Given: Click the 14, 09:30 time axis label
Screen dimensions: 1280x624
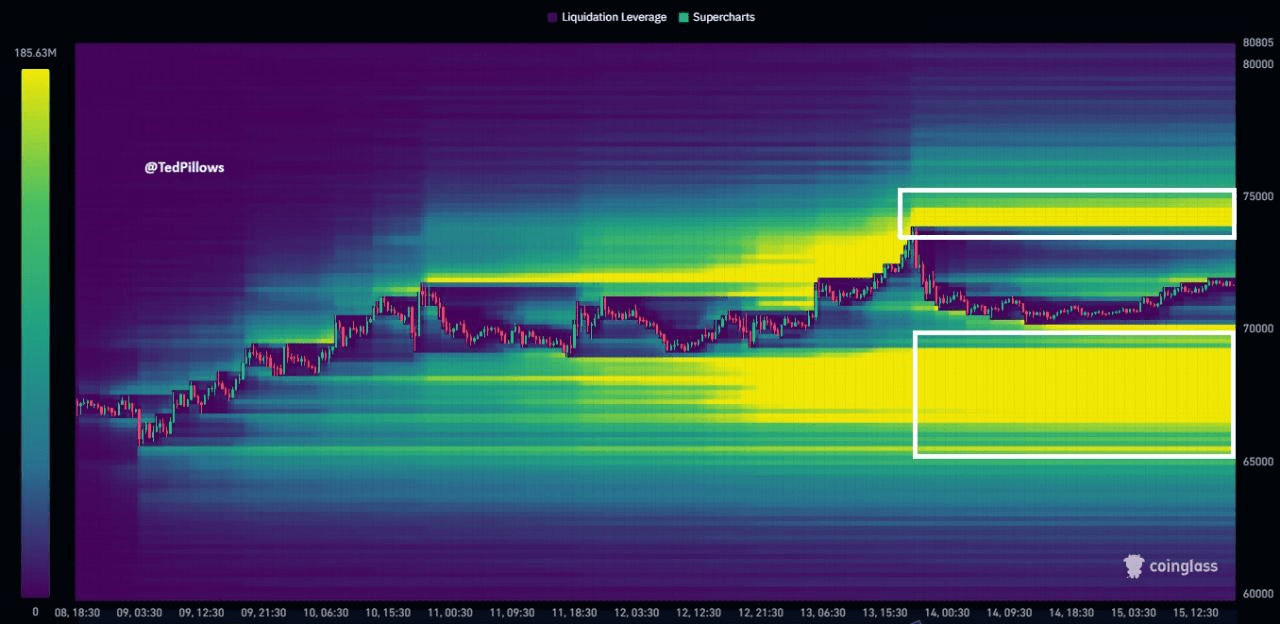Looking at the screenshot, I should coord(1010,612).
